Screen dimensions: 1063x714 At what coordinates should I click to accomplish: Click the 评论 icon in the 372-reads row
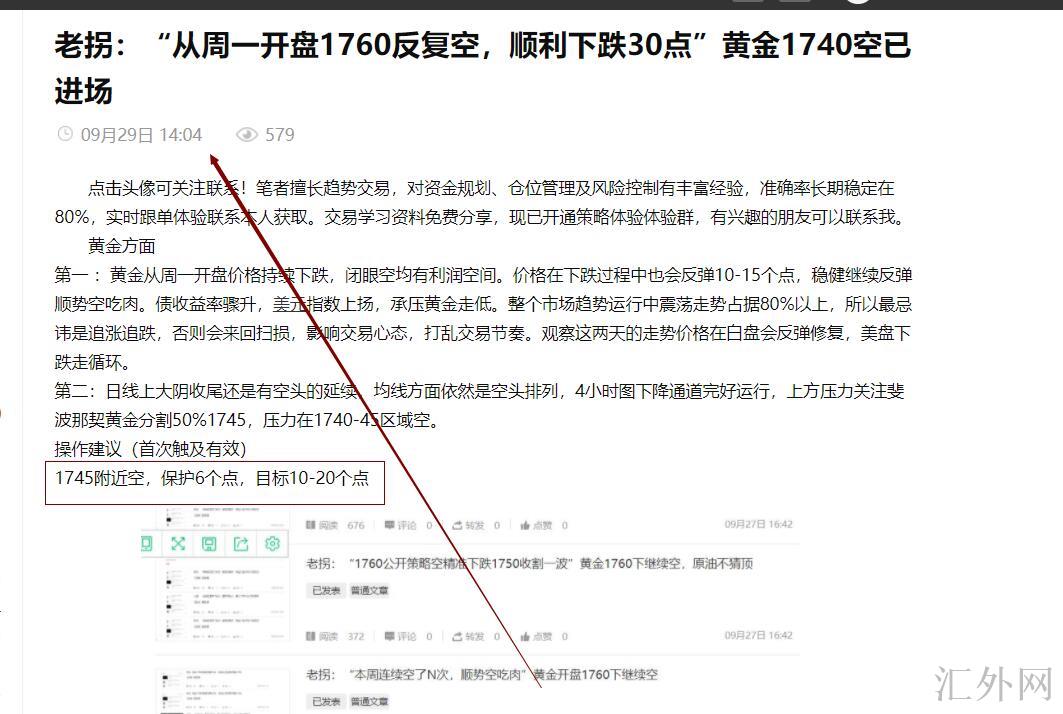click(x=390, y=636)
